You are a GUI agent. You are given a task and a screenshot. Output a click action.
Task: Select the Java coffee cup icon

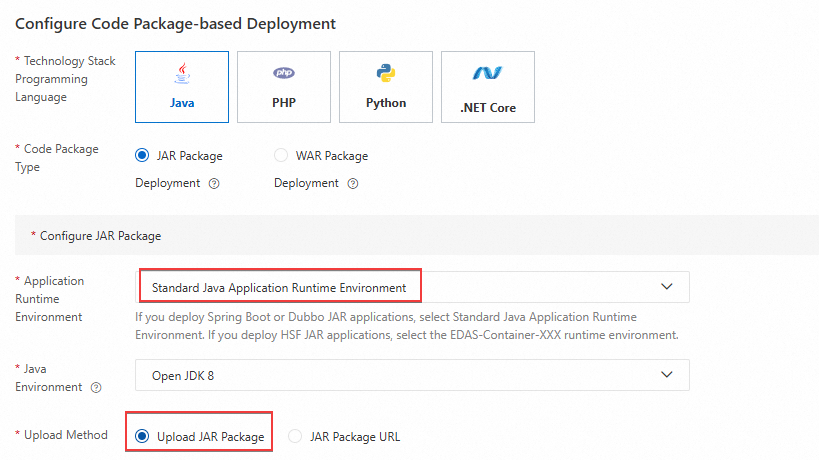click(181, 74)
